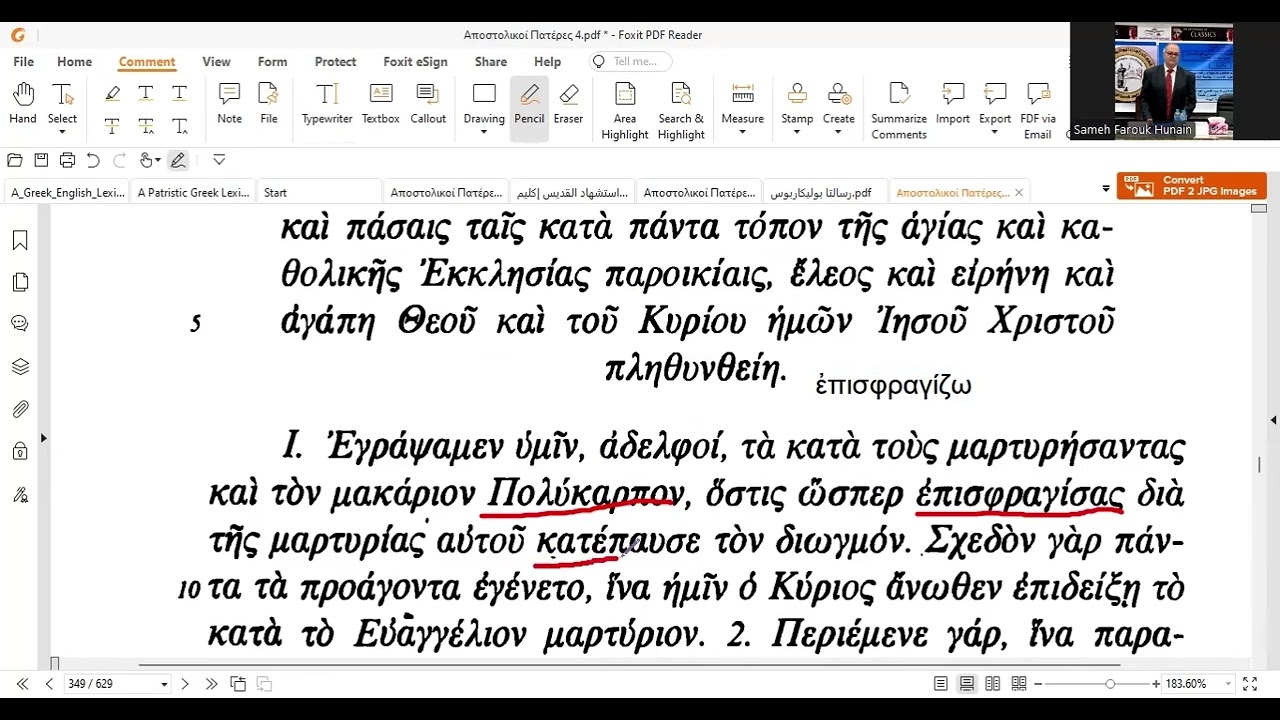Show the document tab list dropdown
1280x720 pixels.
[1106, 189]
